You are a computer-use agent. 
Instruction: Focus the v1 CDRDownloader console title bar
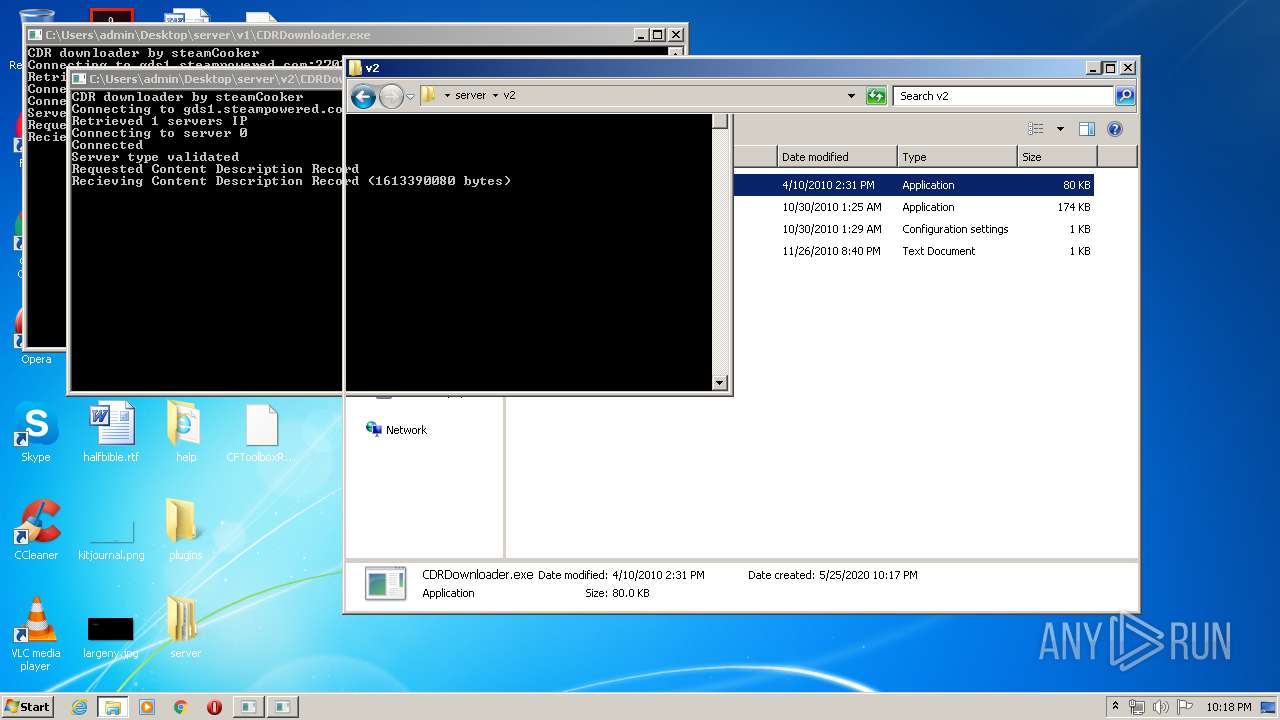coord(330,35)
